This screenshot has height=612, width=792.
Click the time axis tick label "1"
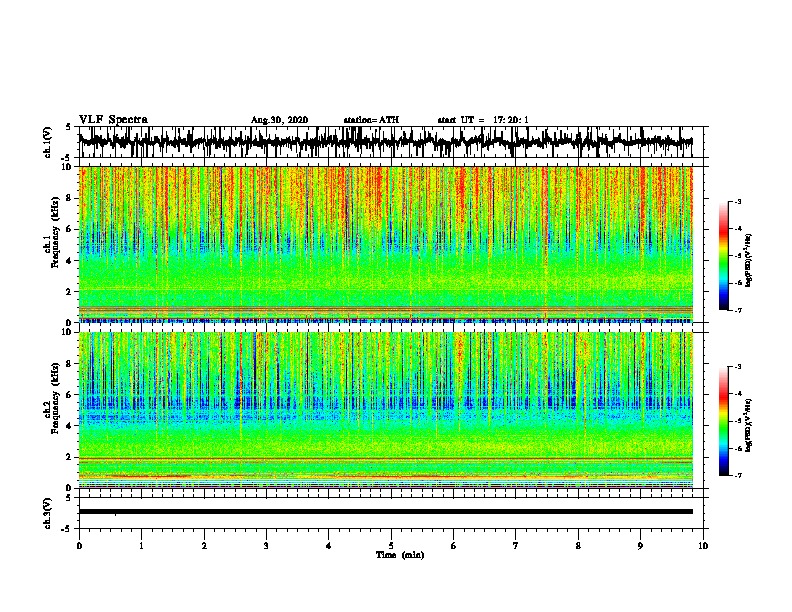(x=141, y=546)
